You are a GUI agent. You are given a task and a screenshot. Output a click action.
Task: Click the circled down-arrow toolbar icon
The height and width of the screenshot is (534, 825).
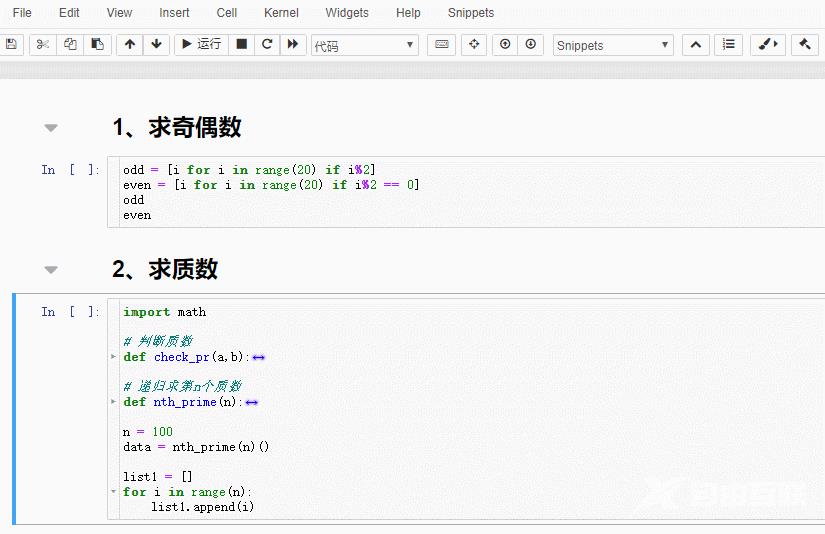point(530,44)
